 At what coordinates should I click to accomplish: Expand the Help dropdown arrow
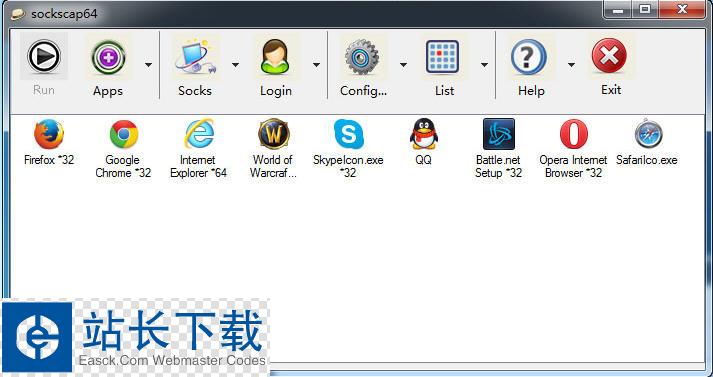571,65
